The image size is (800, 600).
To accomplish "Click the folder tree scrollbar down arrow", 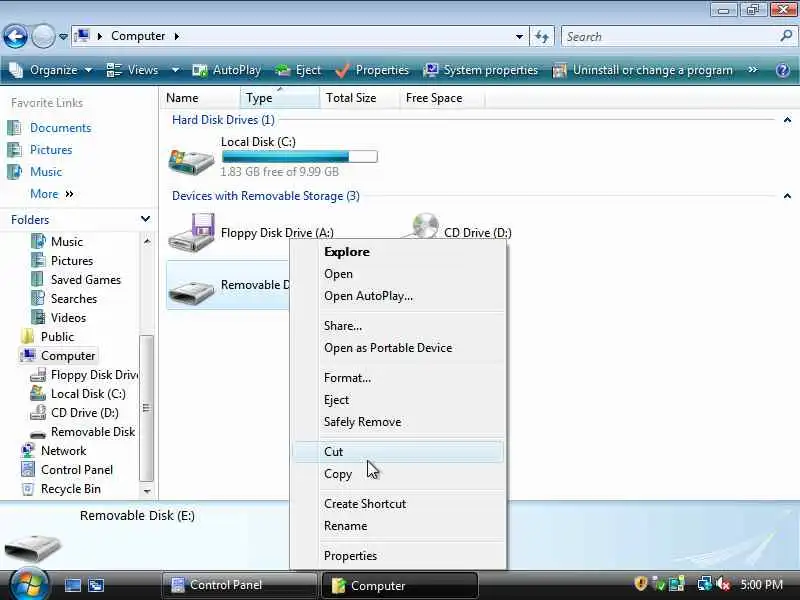I will (x=146, y=491).
